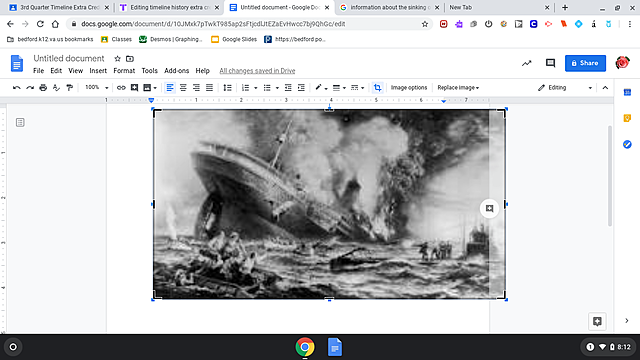Open the Replace image dropdown
The height and width of the screenshot is (360, 640).
(458, 87)
